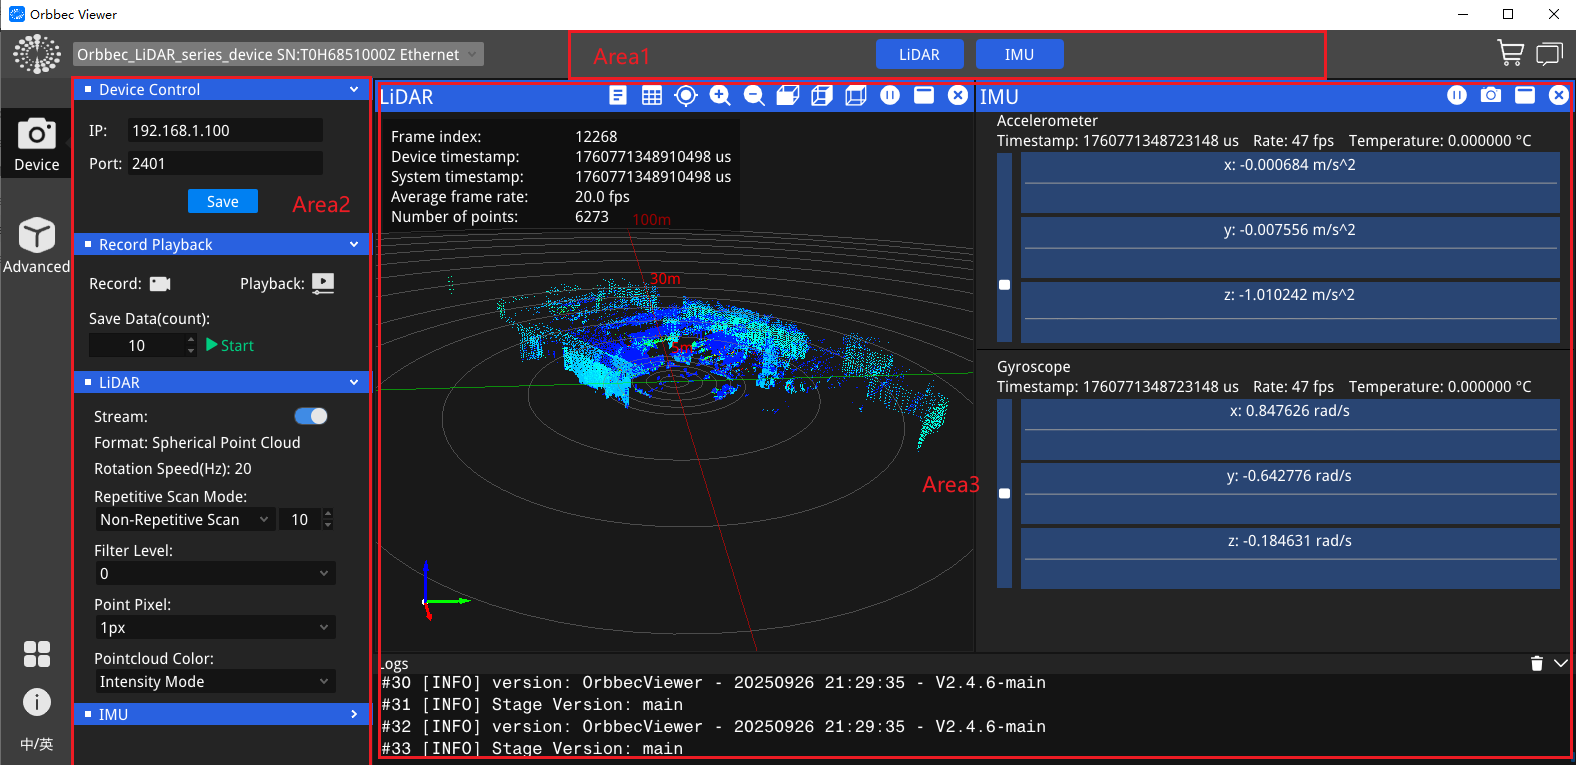The image size is (1576, 765).
Task: Click gyroscope y value bar
Action: 1290,493
